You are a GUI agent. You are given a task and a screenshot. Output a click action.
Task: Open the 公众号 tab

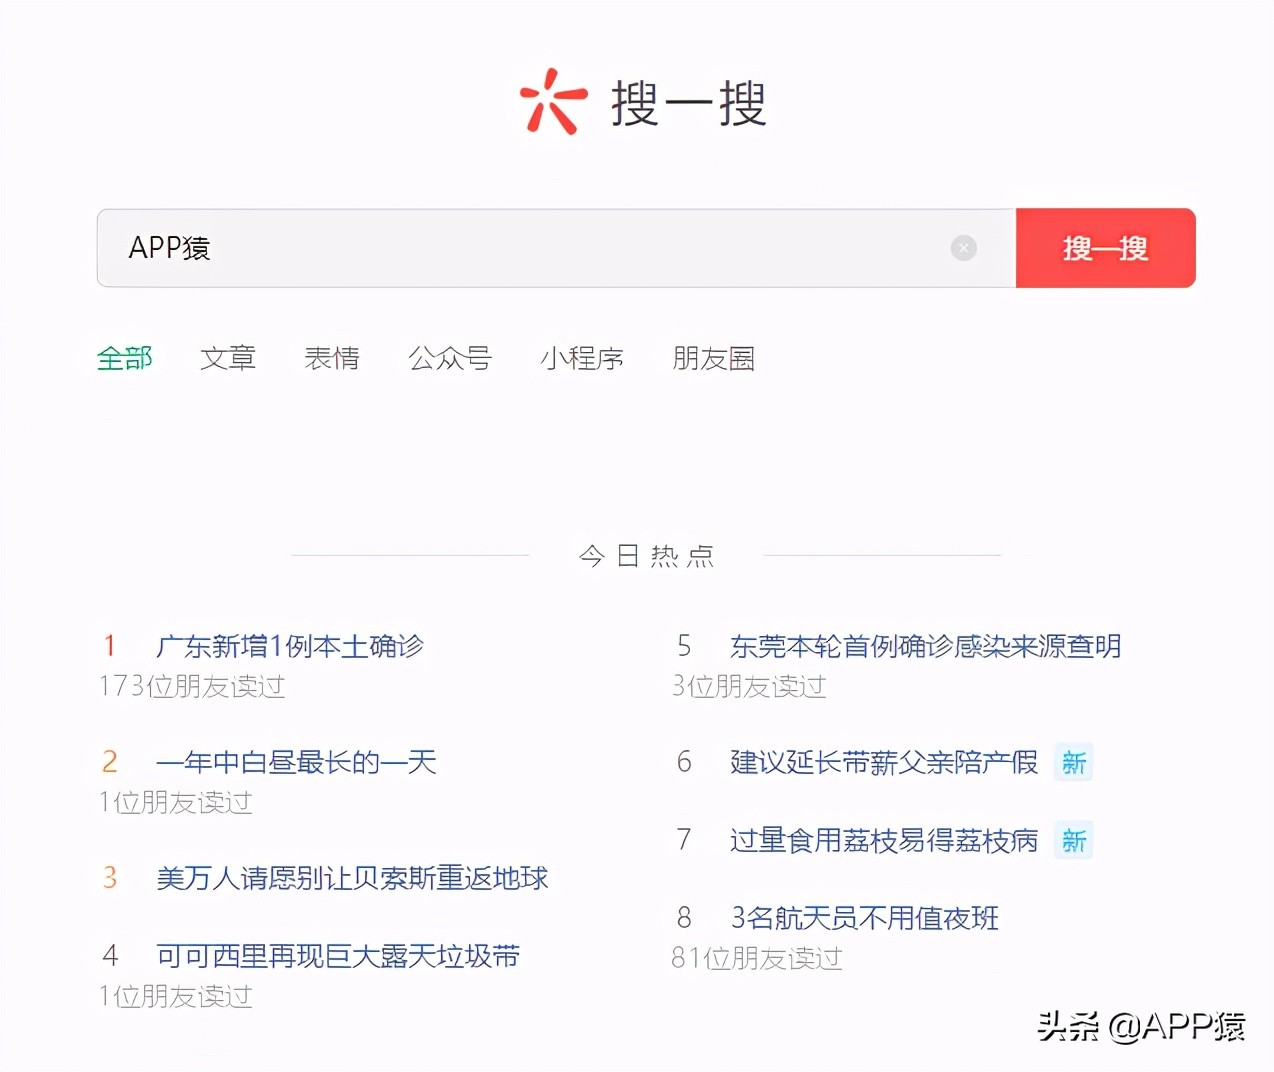[450, 359]
